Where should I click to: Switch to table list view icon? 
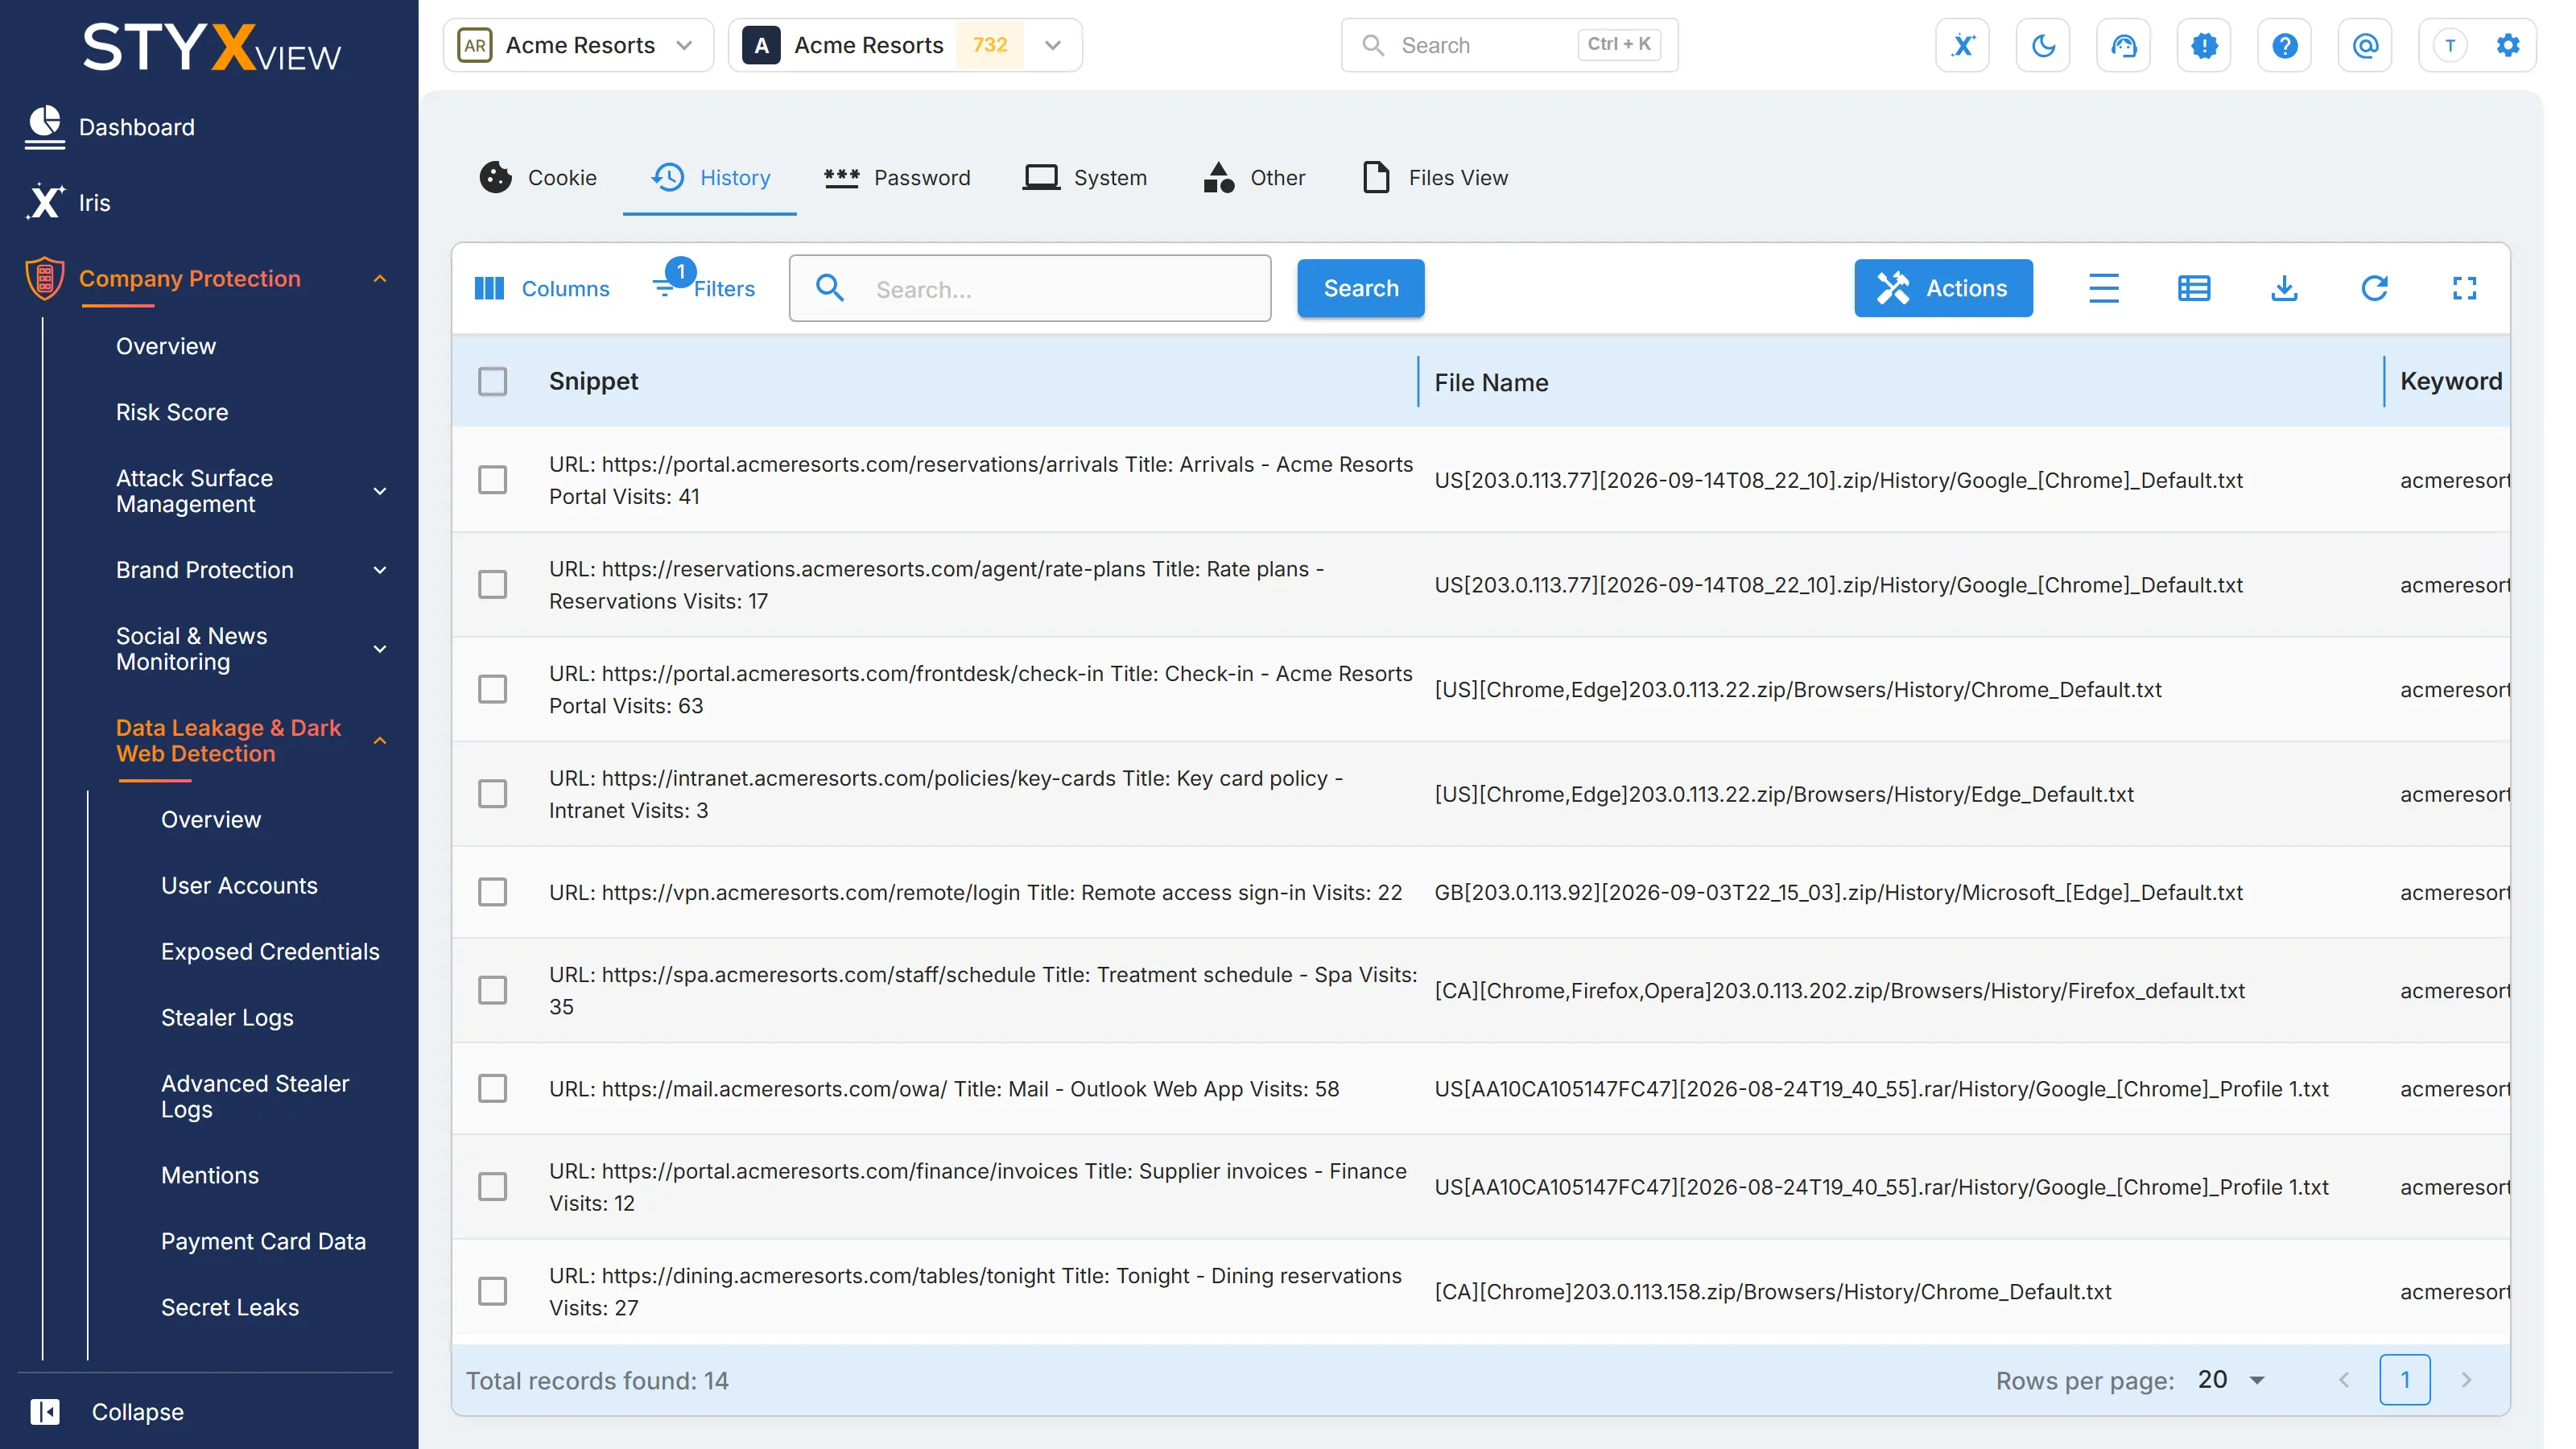(2194, 288)
